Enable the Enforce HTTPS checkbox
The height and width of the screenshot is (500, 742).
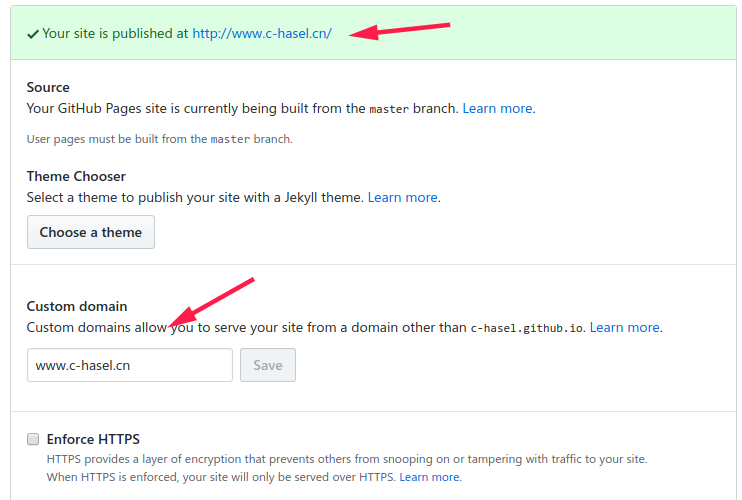click(33, 439)
